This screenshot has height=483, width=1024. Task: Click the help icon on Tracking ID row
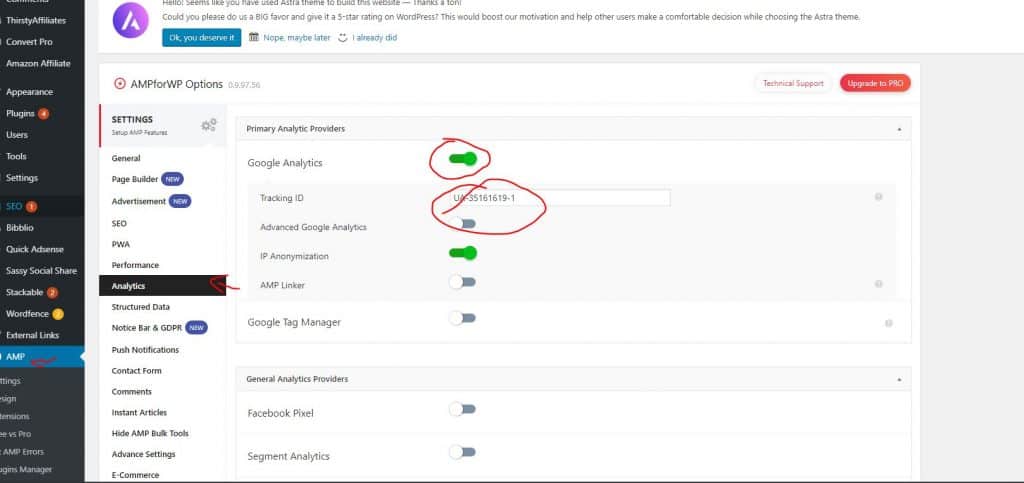coord(878,197)
